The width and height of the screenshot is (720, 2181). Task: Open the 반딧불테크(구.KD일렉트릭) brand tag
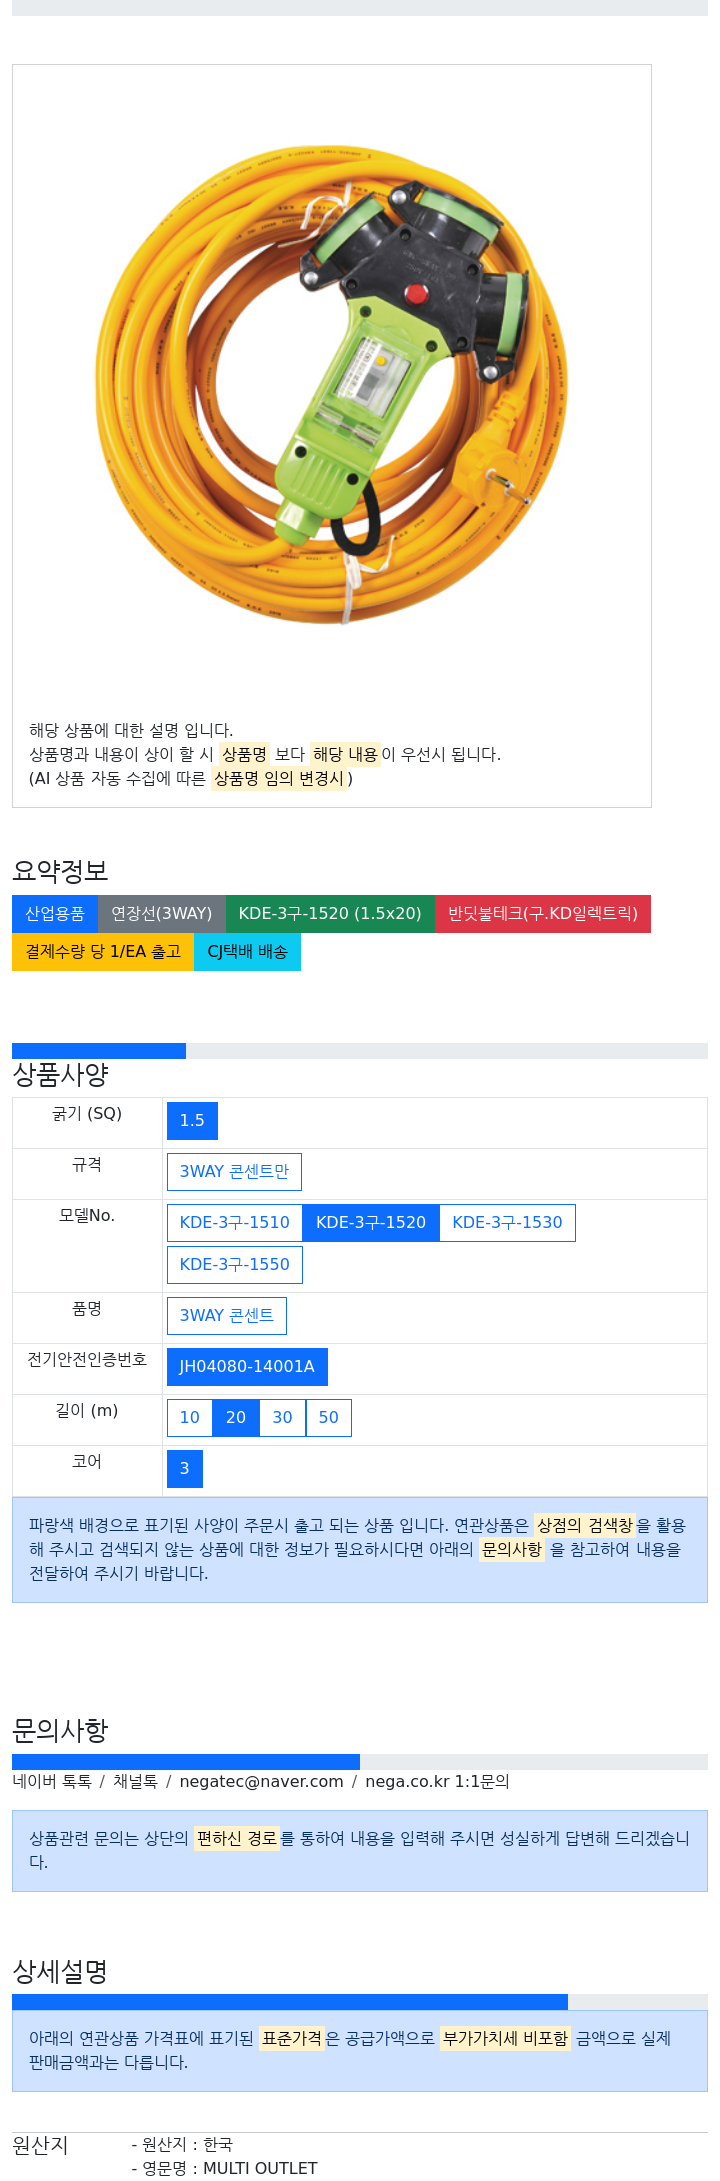(543, 914)
